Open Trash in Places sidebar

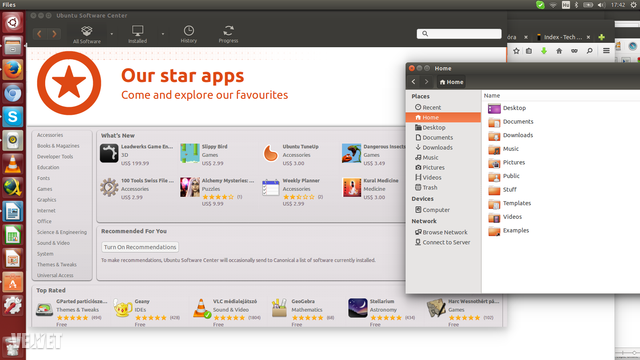[443, 187]
